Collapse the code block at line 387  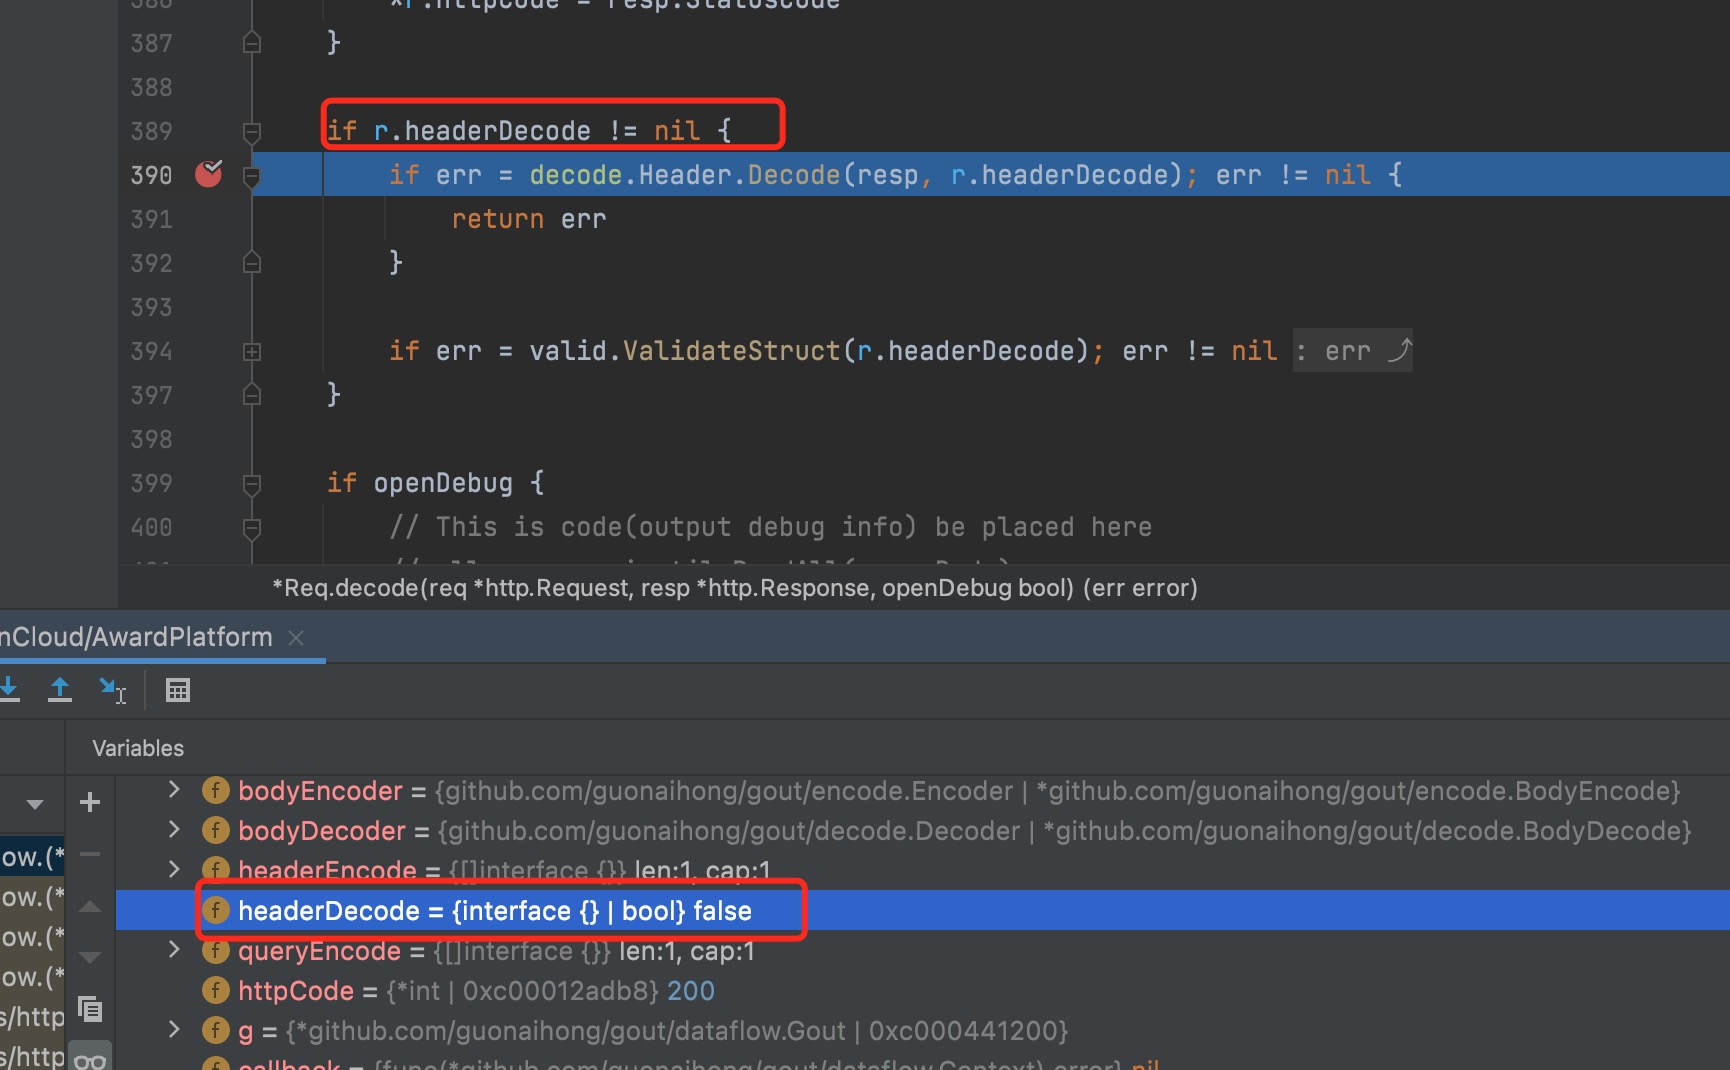coord(251,42)
